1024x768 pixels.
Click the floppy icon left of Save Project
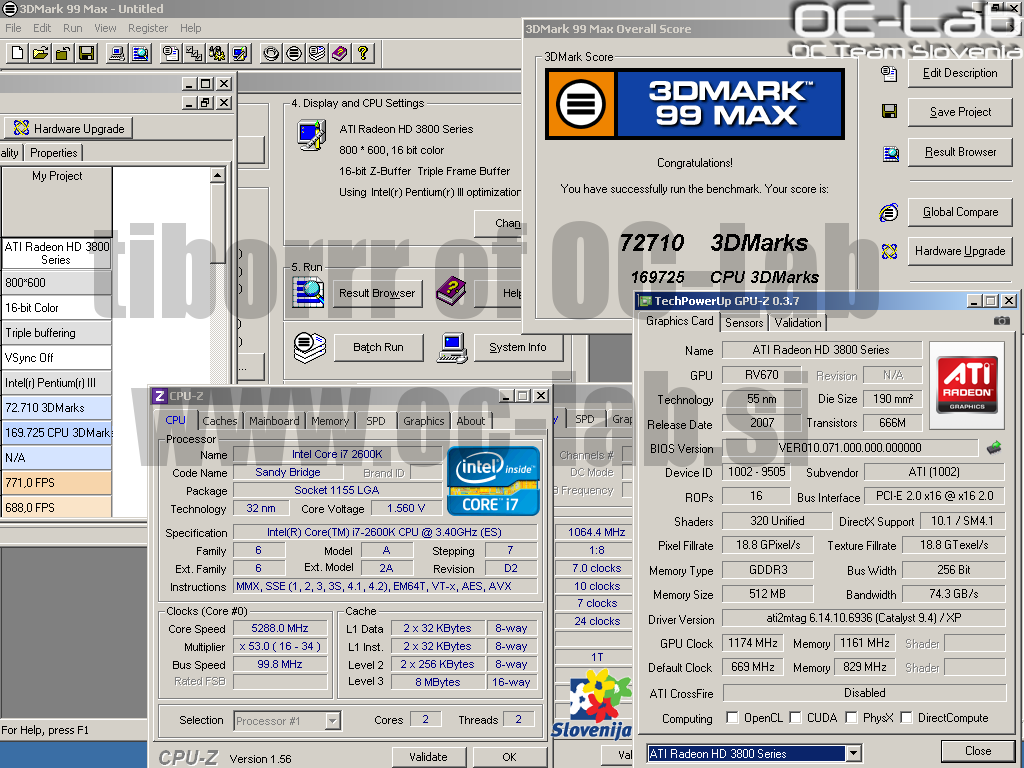click(x=889, y=111)
